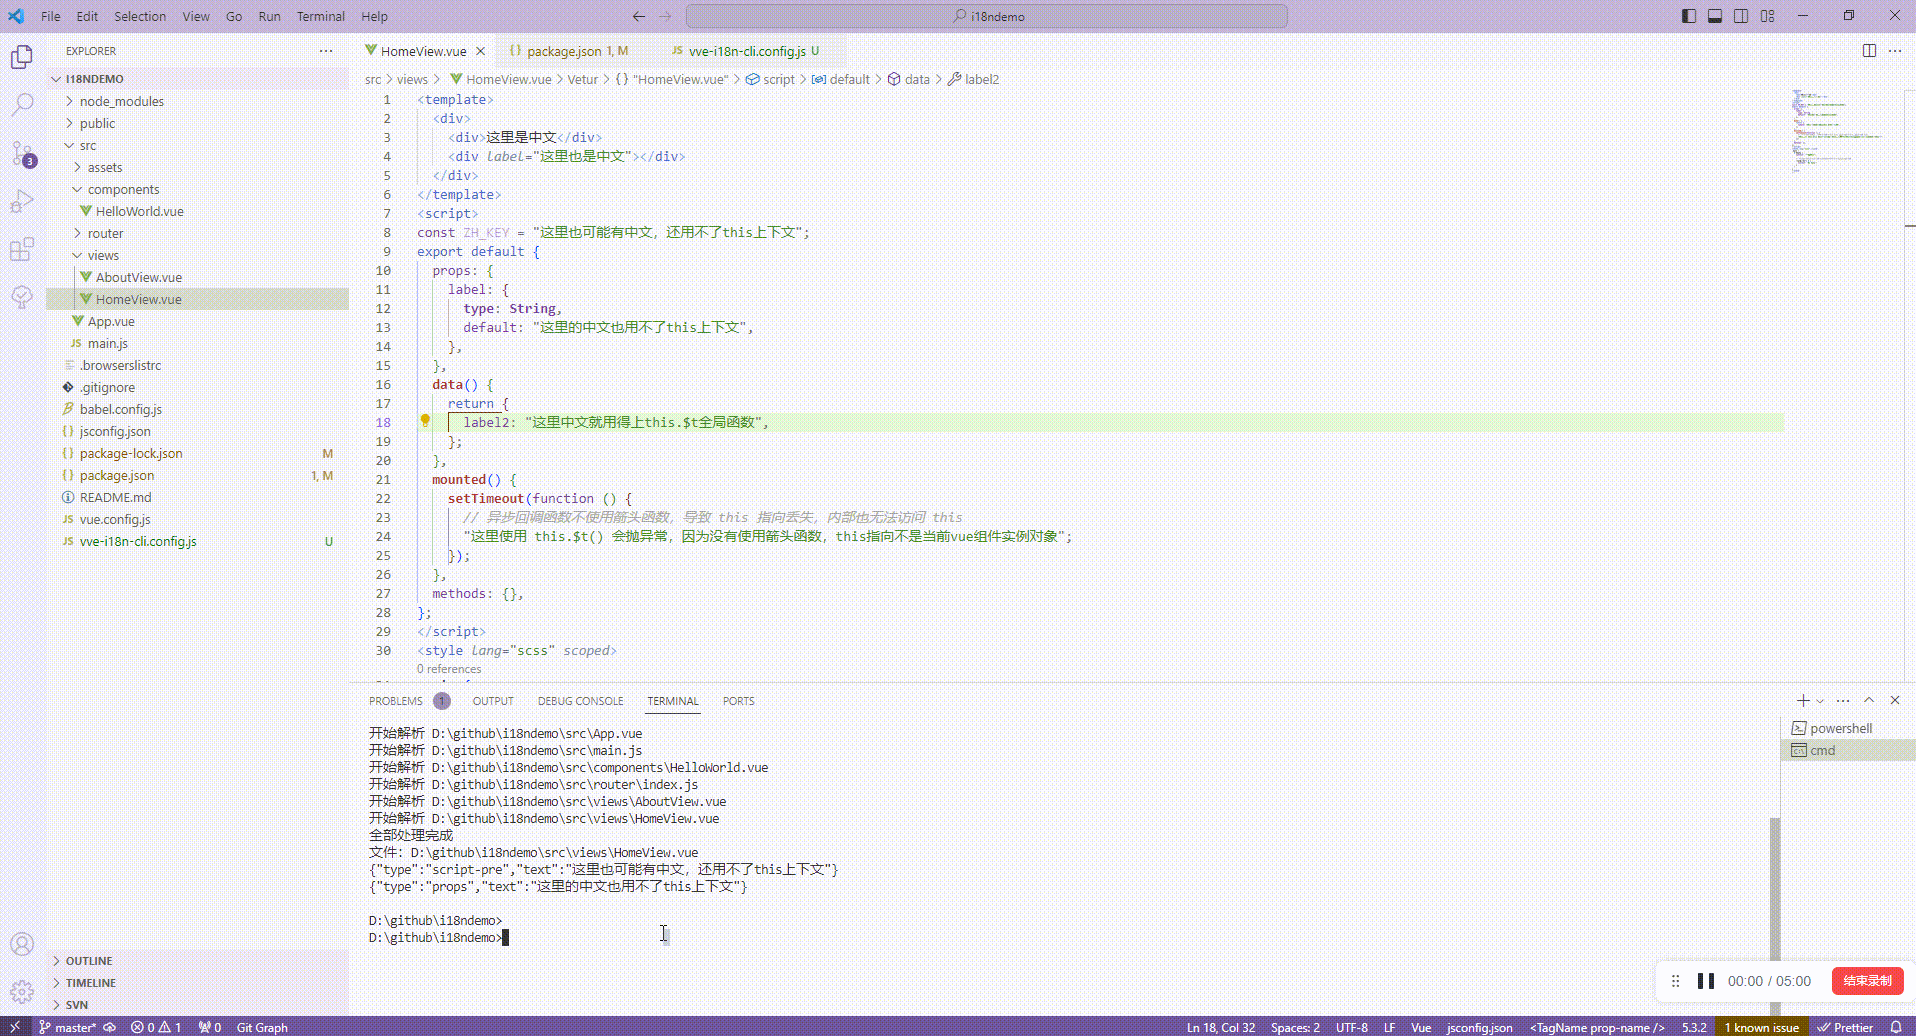The image size is (1916, 1036).
Task: Click Prettier status bar item
Action: (1846, 1027)
